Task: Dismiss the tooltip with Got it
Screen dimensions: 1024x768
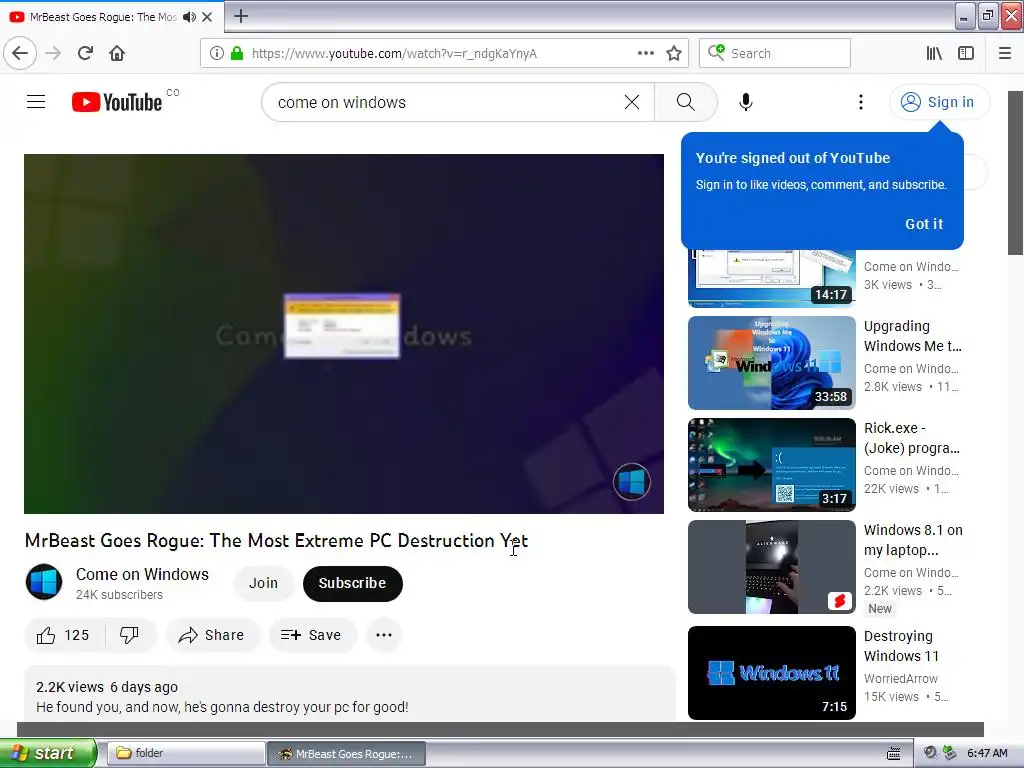Action: point(924,224)
